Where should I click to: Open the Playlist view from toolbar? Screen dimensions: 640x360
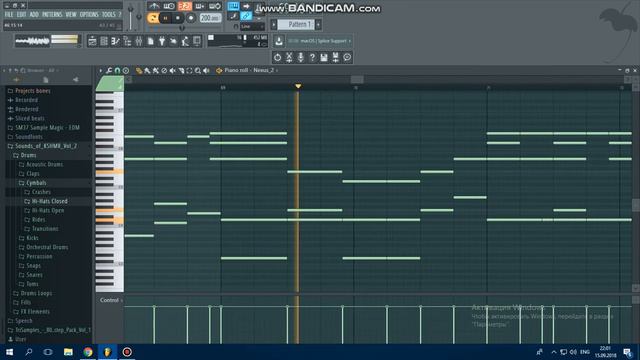[92, 41]
